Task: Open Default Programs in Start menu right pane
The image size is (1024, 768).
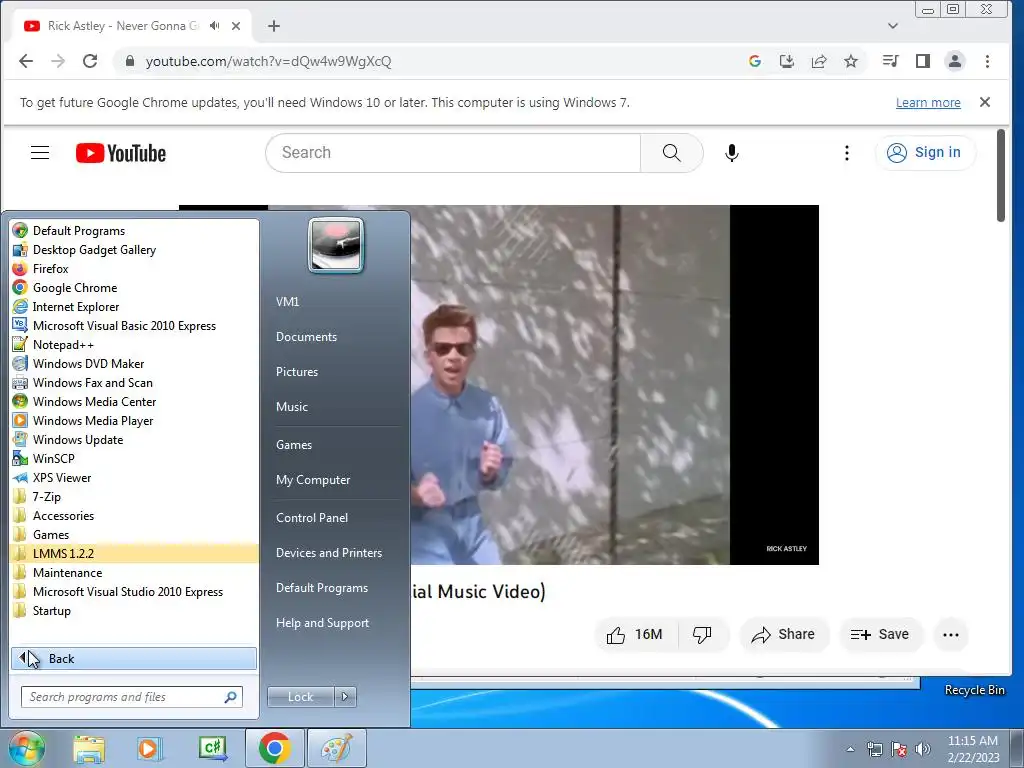Action: [321, 588]
